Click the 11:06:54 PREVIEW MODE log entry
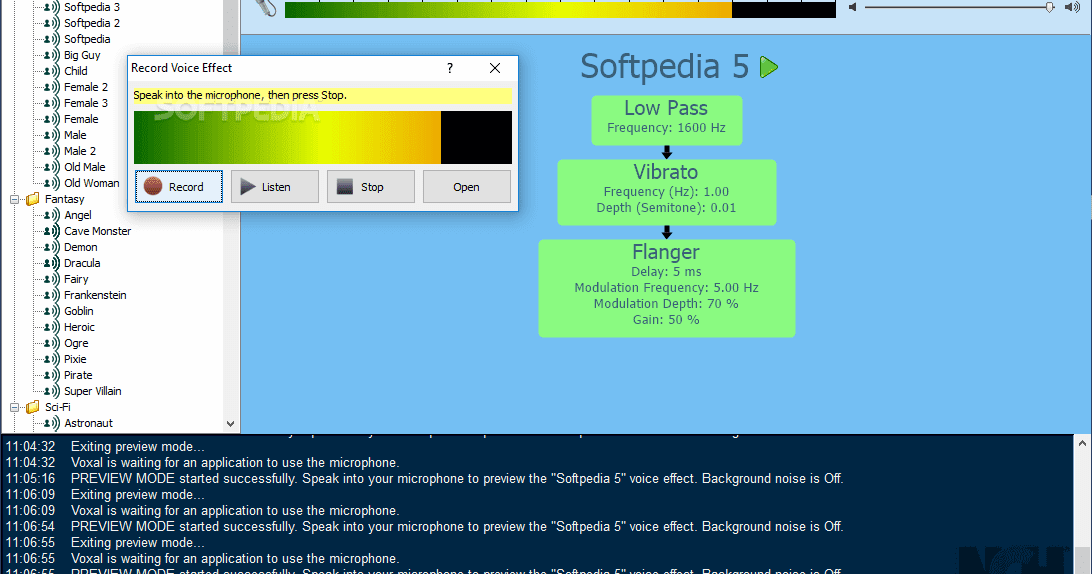 (424, 527)
